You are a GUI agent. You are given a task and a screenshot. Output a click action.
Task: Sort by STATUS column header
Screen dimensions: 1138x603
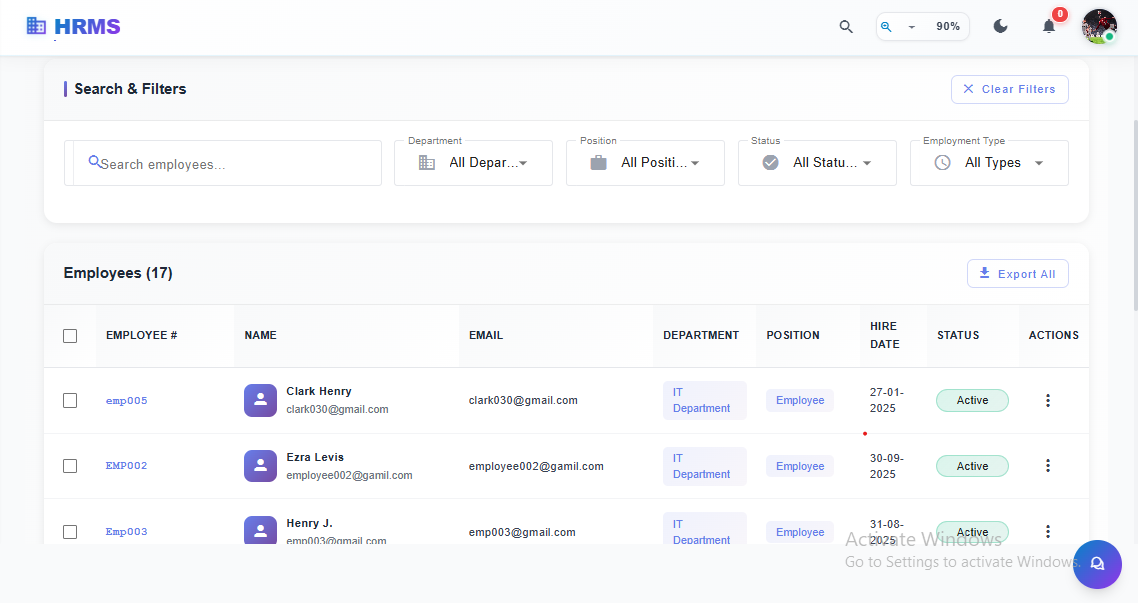958,335
